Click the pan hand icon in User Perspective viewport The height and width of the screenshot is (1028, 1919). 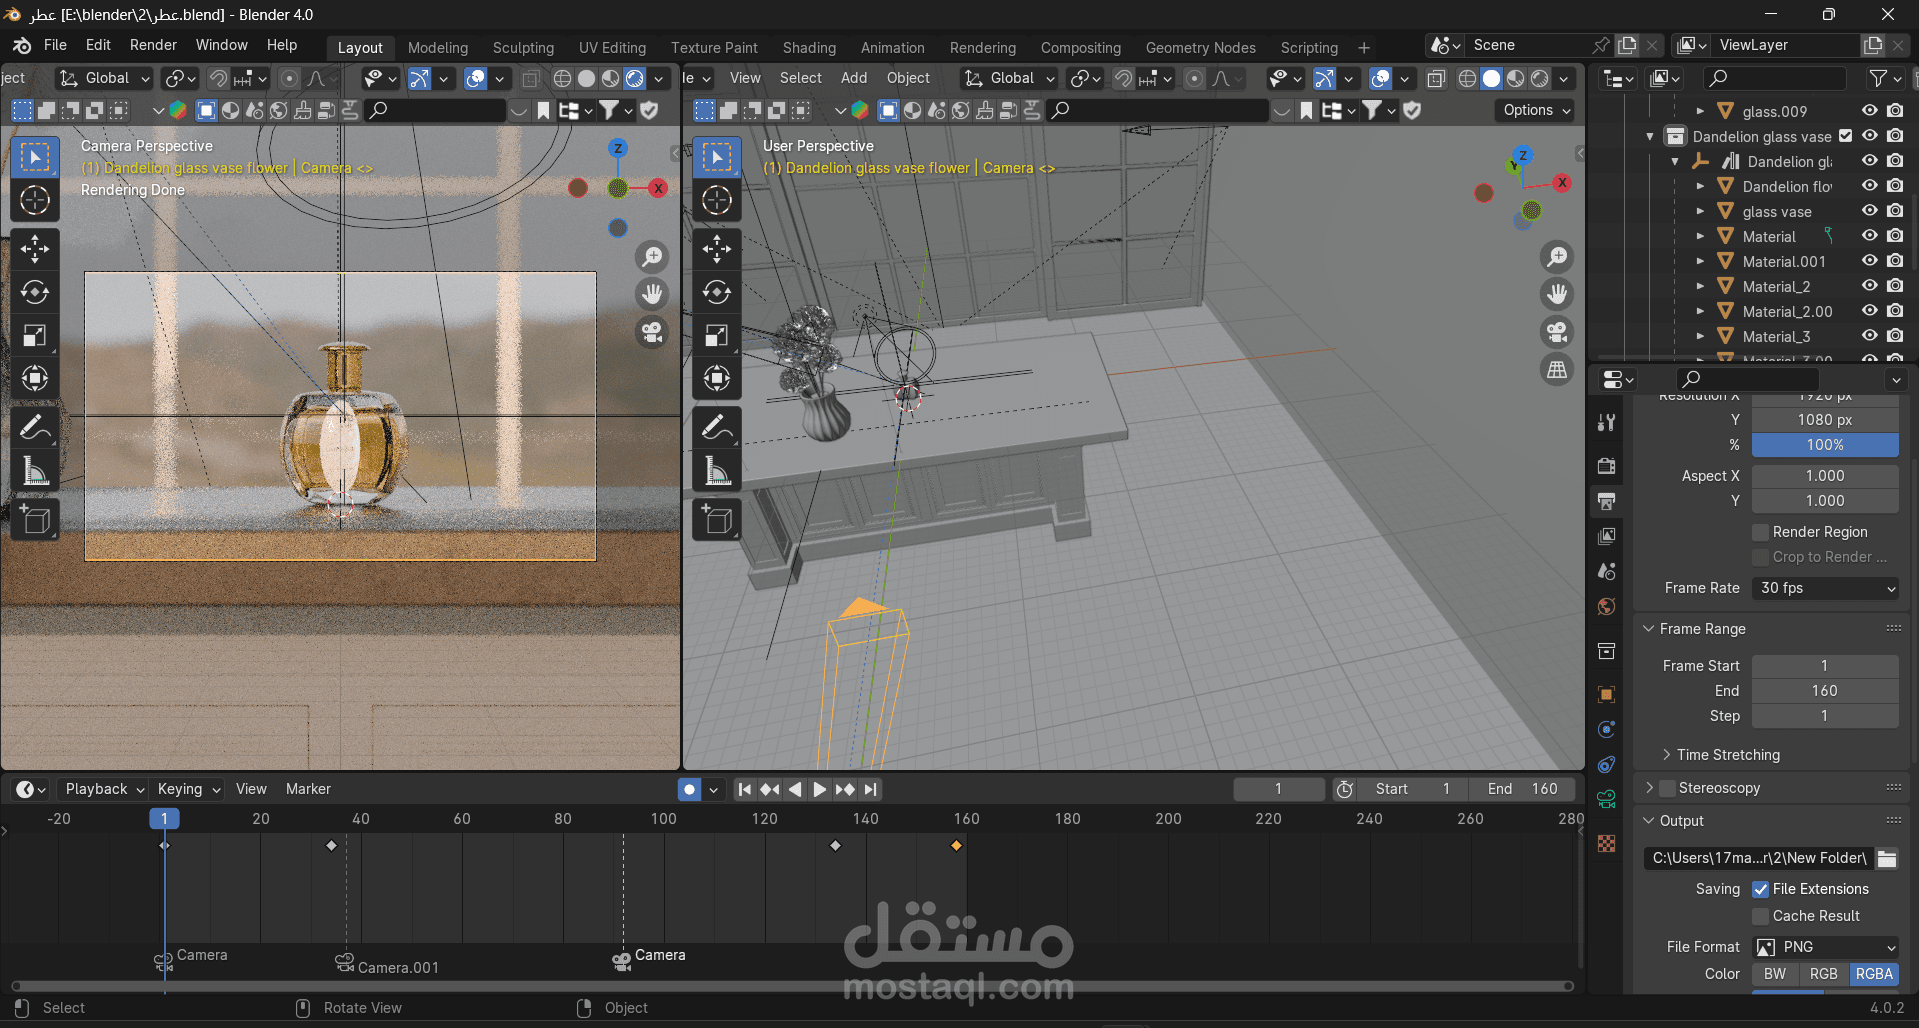tap(1557, 294)
